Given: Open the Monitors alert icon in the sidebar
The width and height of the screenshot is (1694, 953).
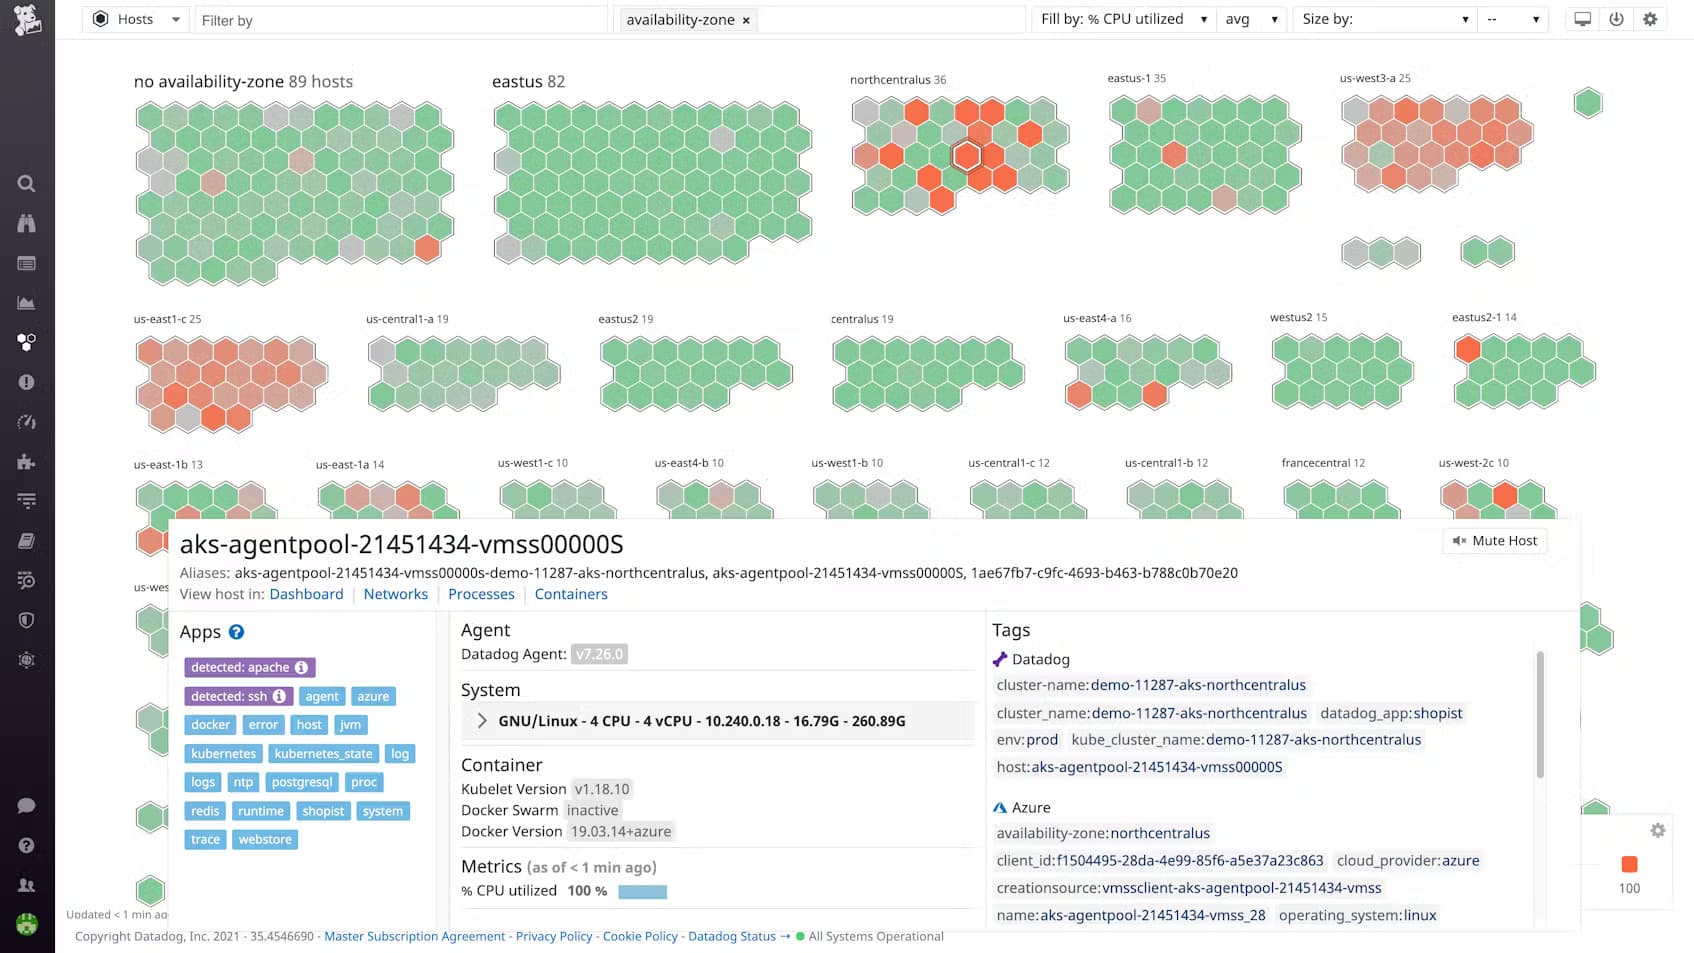Looking at the screenshot, I should tap(26, 381).
